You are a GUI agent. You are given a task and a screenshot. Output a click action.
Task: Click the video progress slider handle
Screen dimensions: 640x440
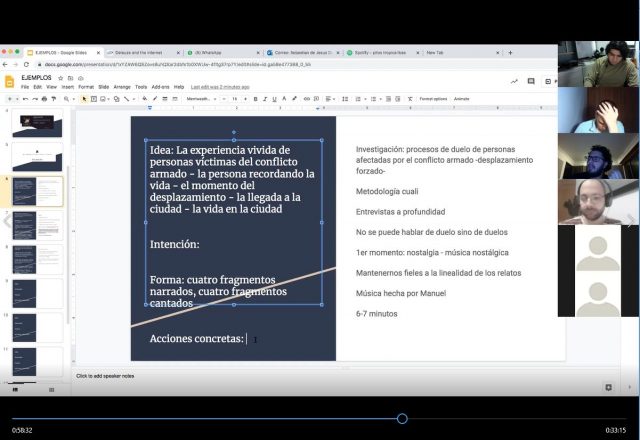(402, 418)
